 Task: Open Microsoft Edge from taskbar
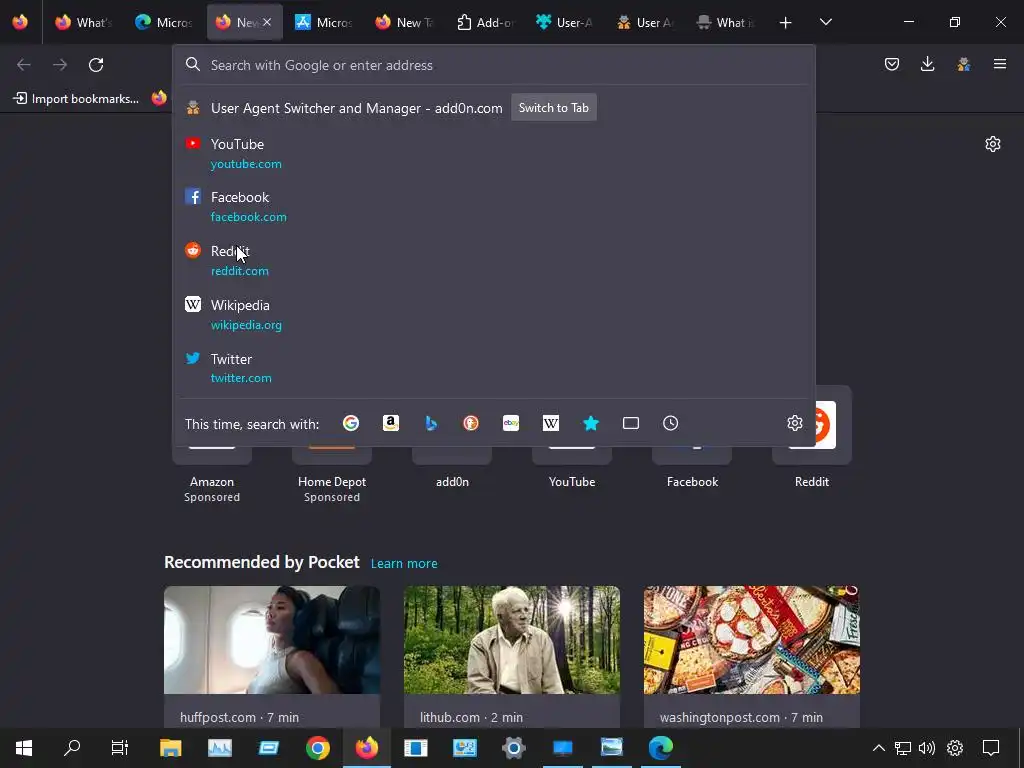[x=661, y=748]
